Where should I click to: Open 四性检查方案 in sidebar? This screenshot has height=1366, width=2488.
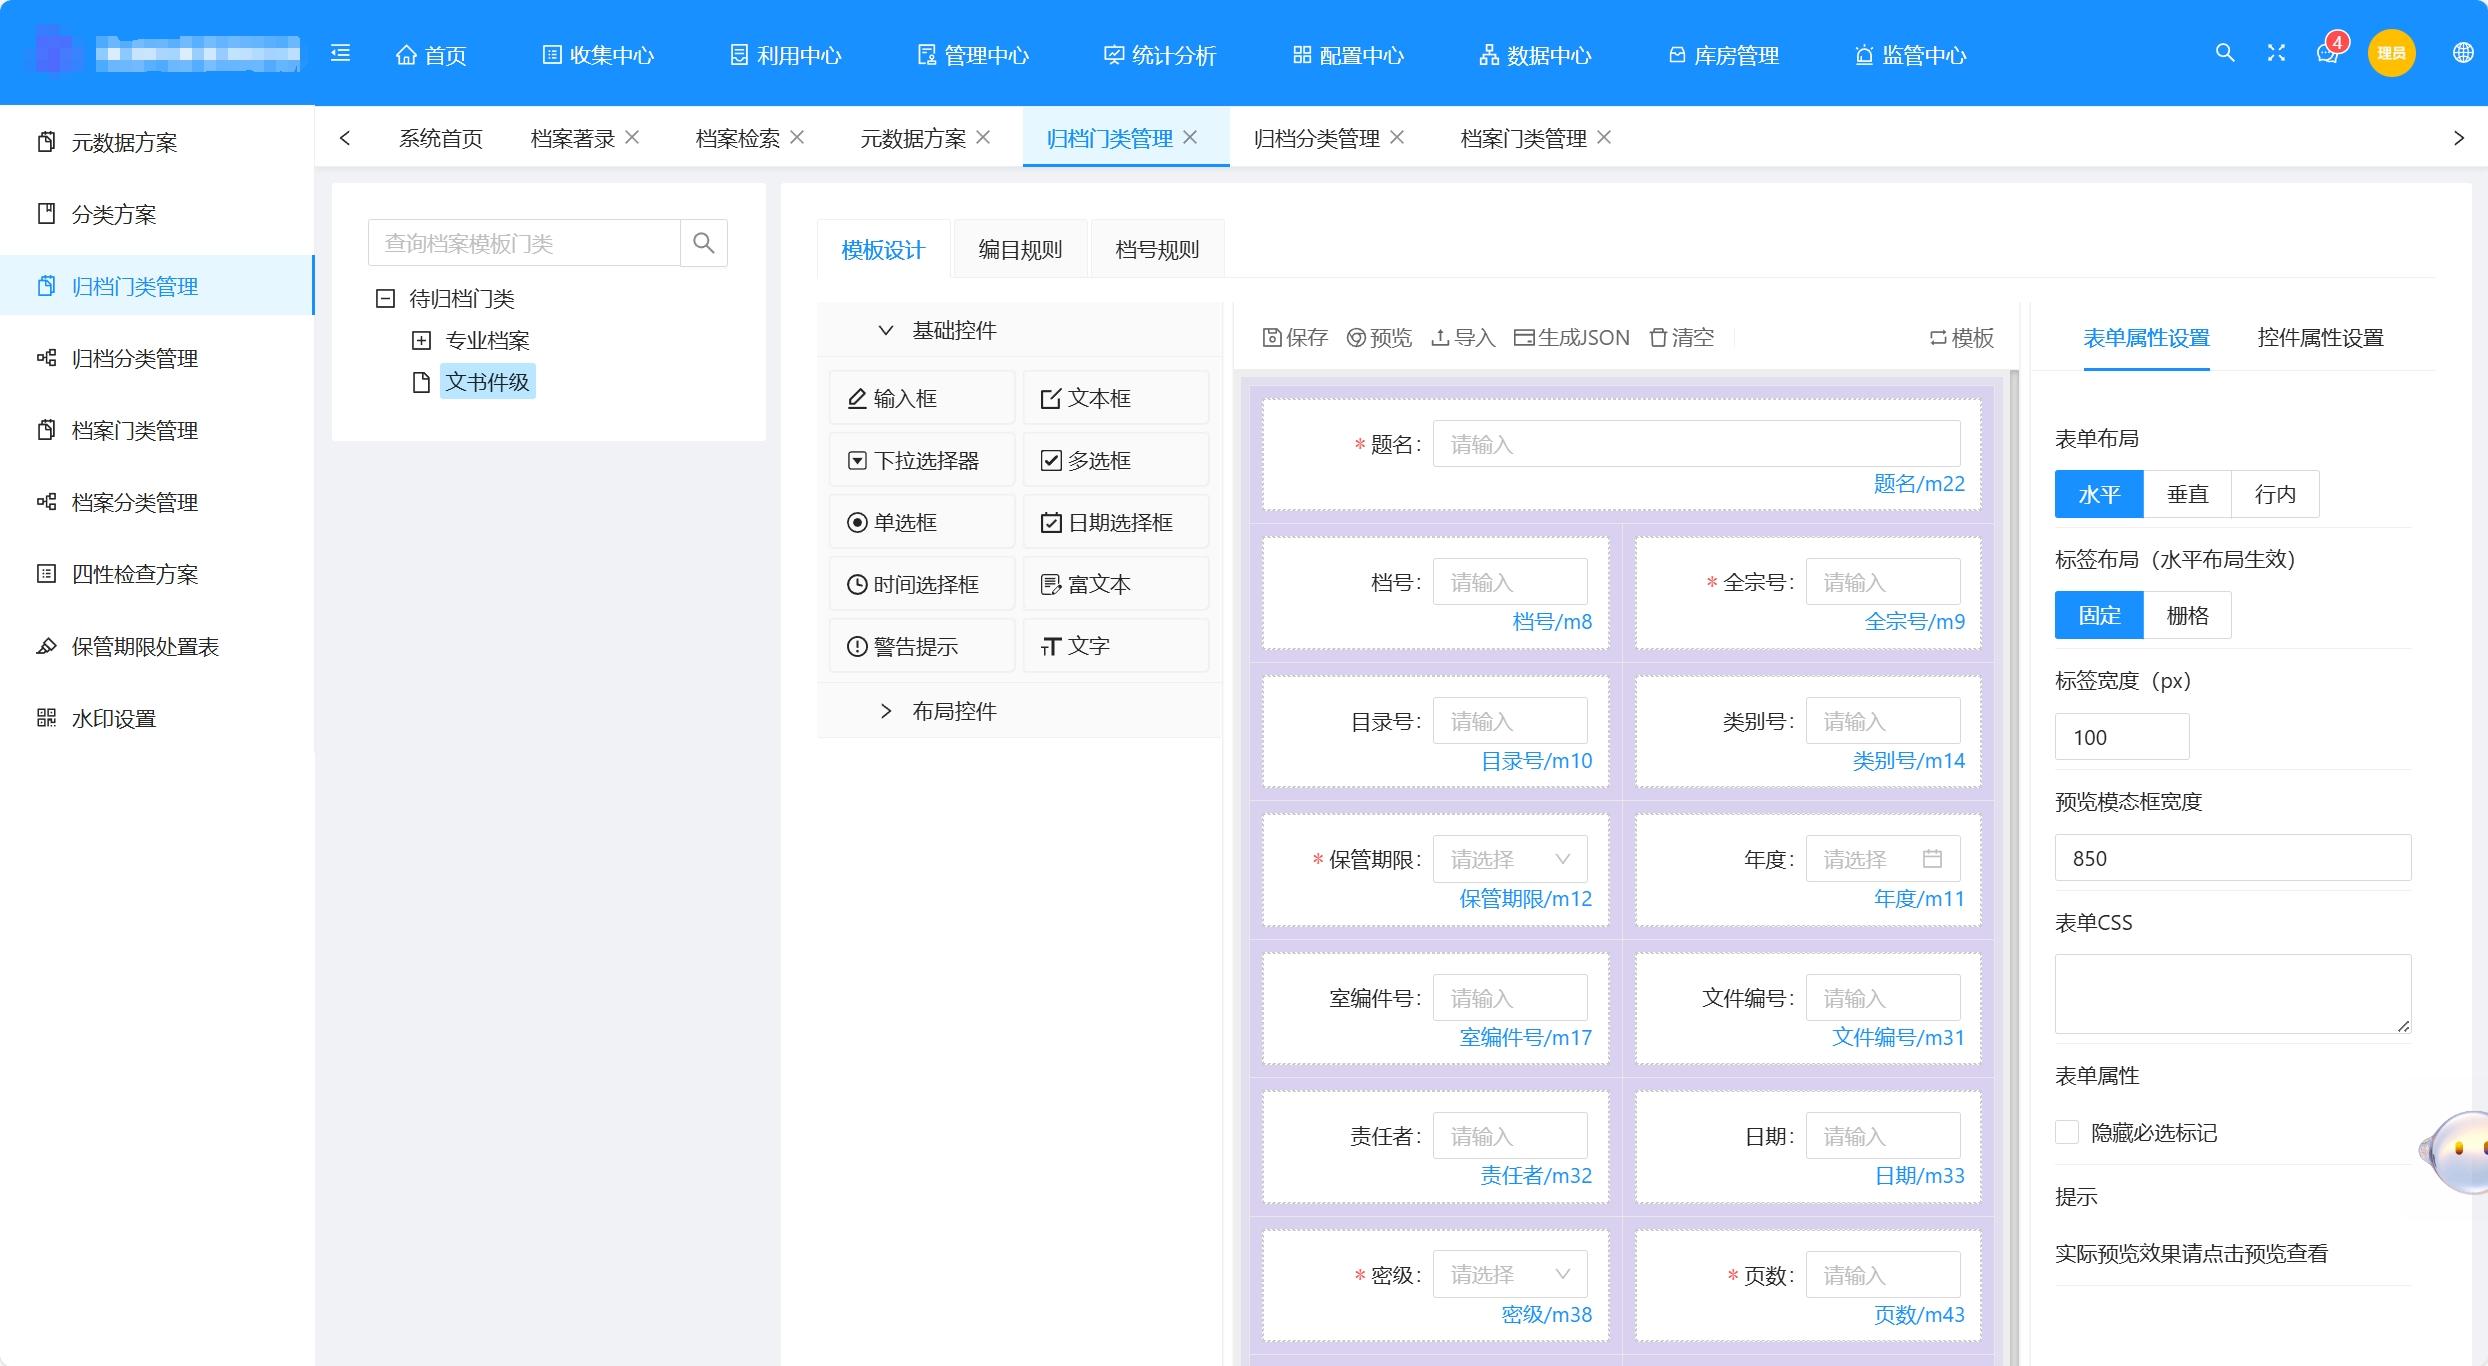coord(157,574)
